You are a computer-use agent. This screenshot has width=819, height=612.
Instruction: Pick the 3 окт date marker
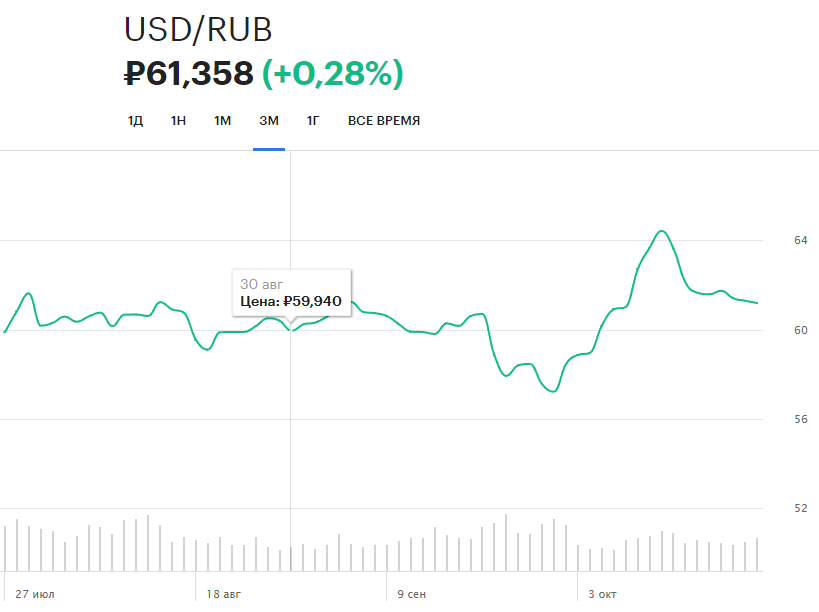603,594
